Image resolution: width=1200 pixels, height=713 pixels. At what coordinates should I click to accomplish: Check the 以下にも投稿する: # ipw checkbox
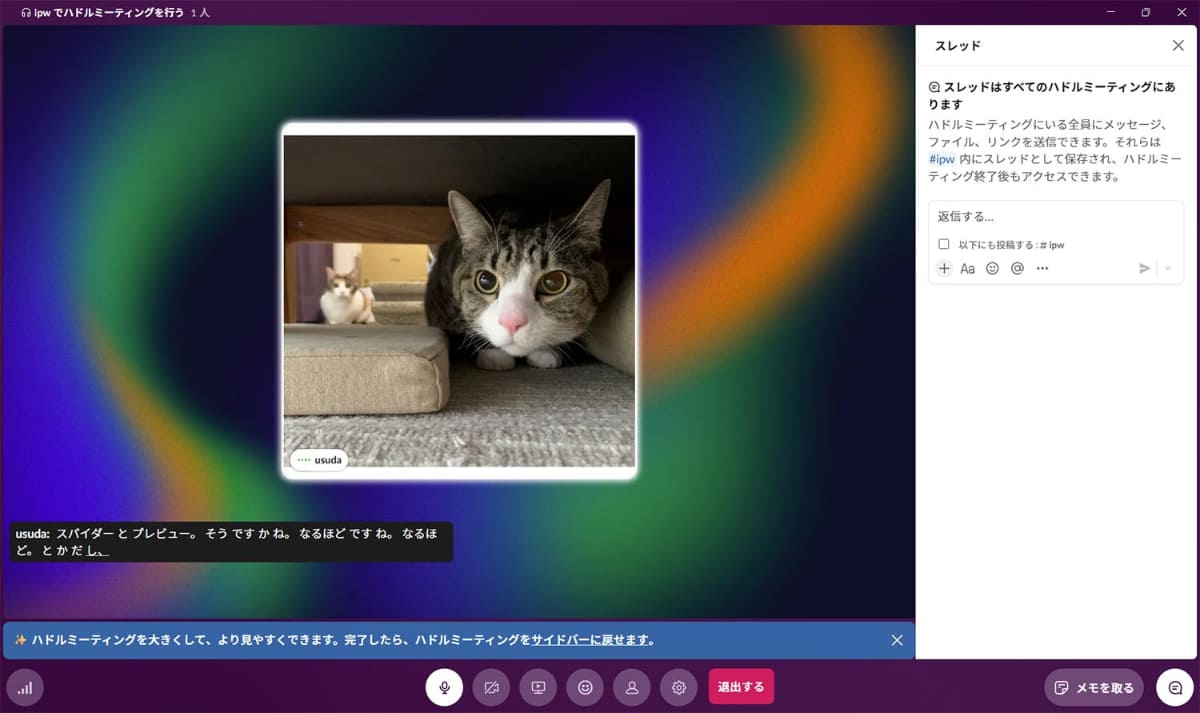pos(943,244)
